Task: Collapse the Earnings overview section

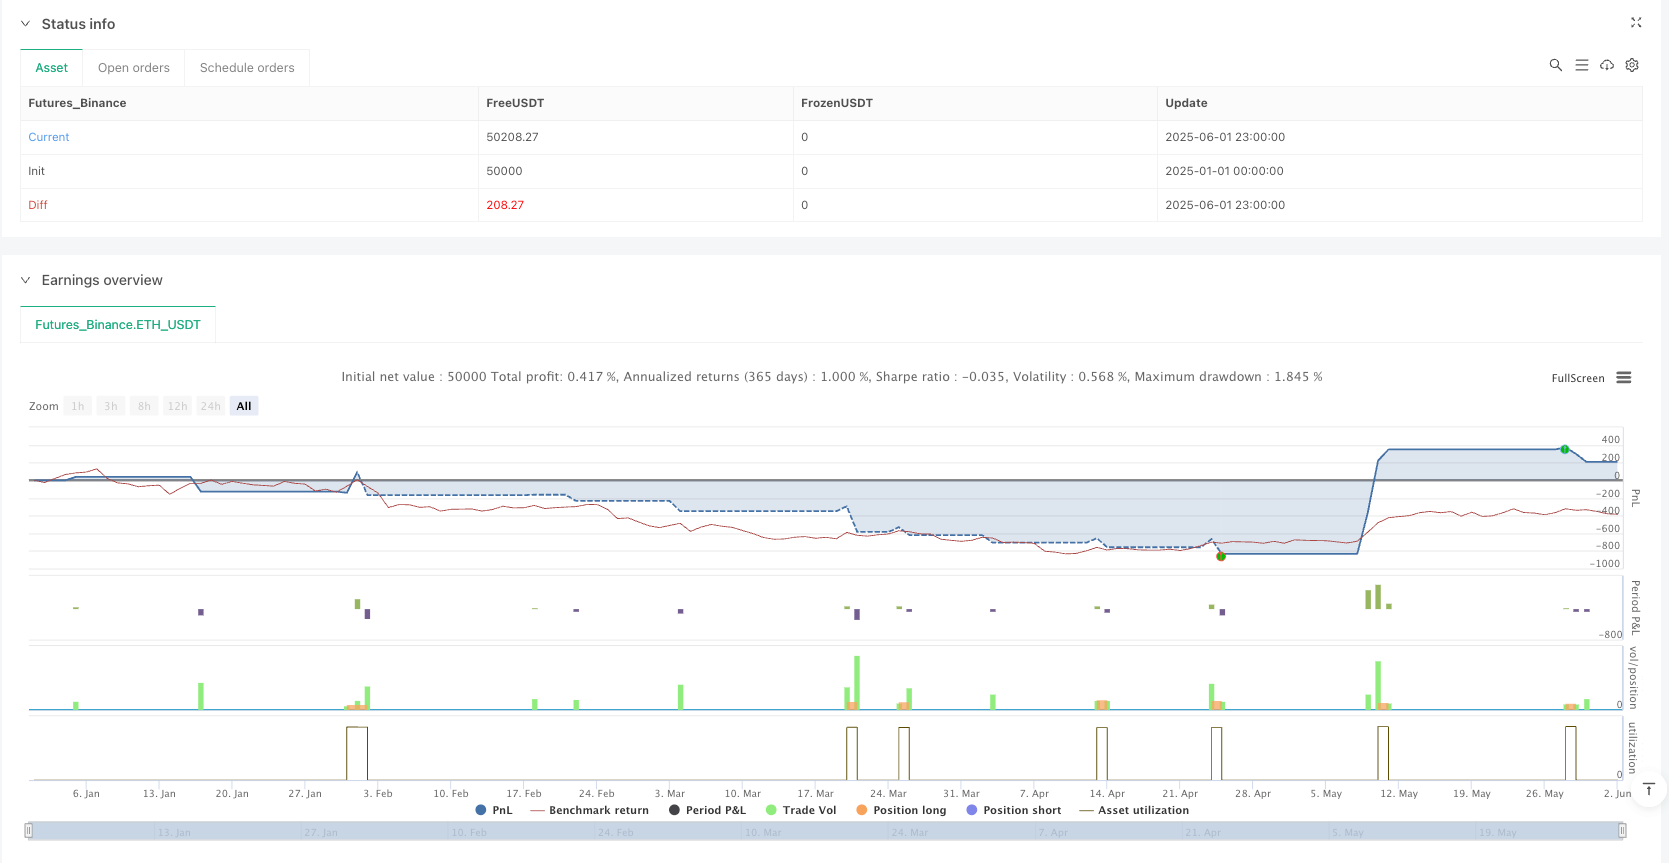Action: pos(26,280)
